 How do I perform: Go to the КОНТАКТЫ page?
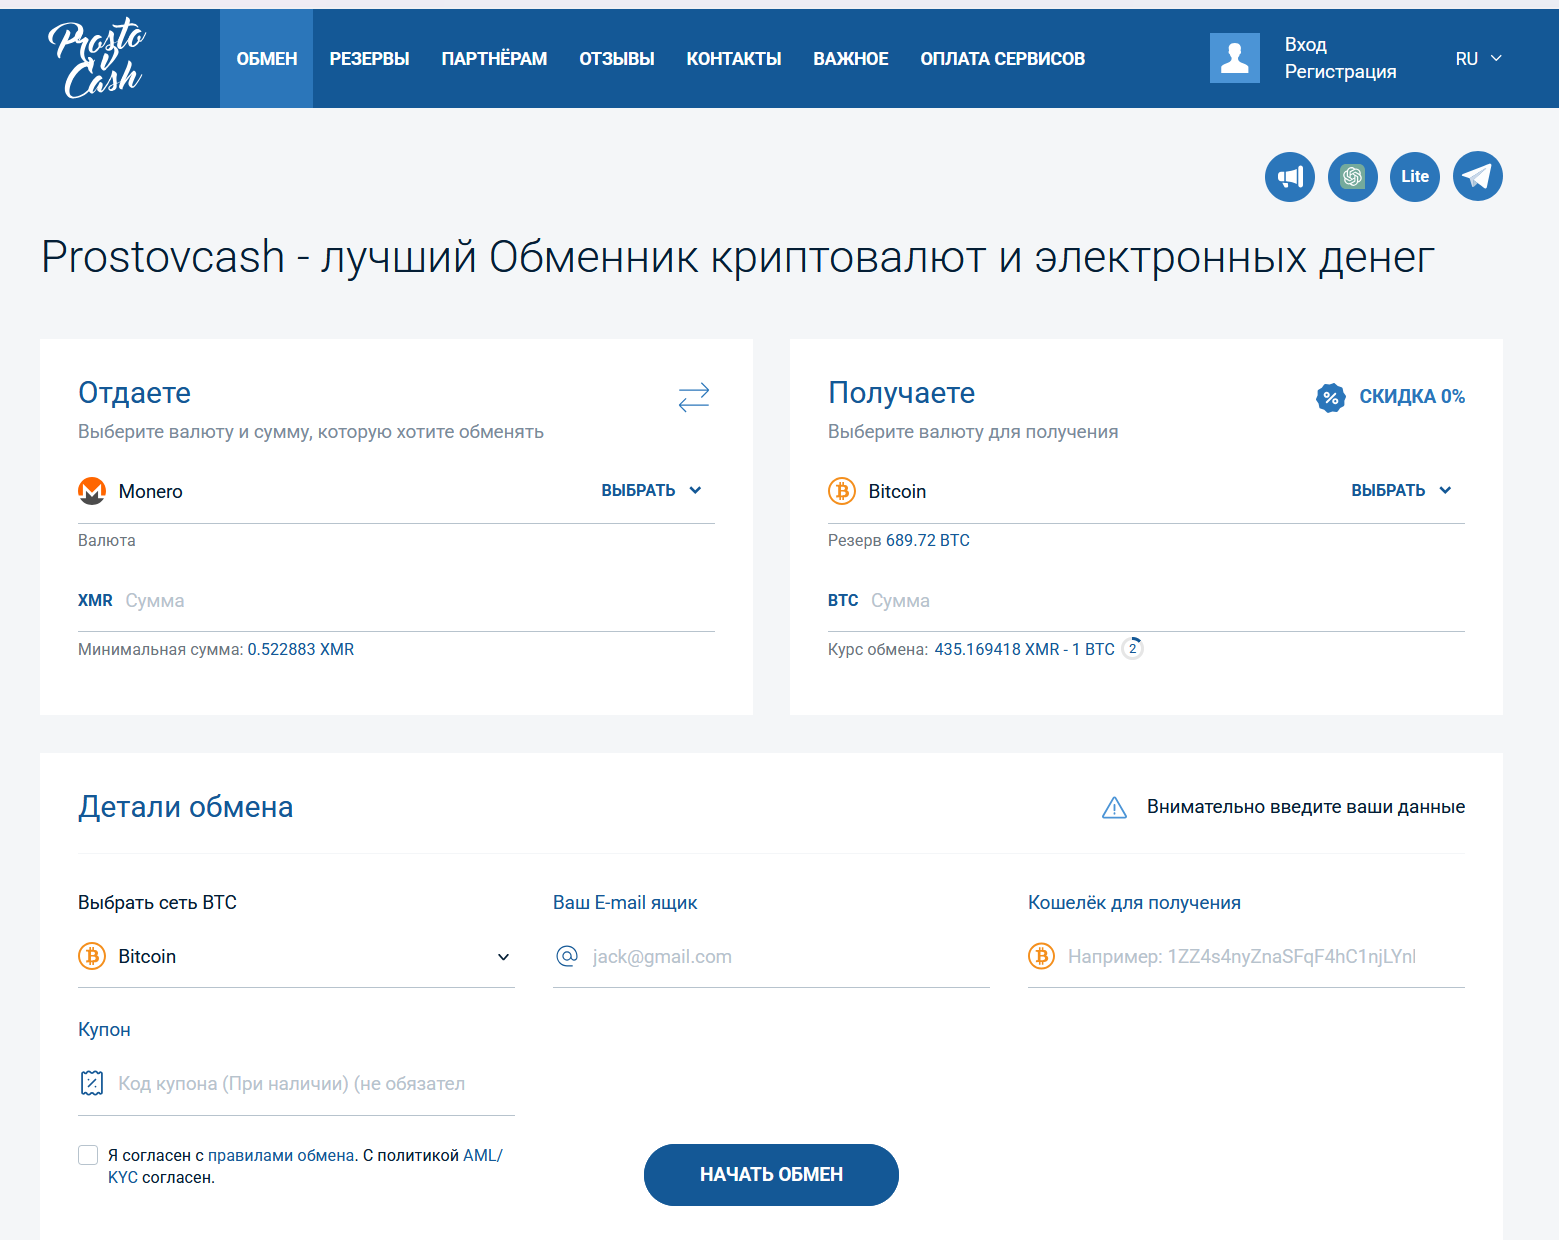[734, 59]
